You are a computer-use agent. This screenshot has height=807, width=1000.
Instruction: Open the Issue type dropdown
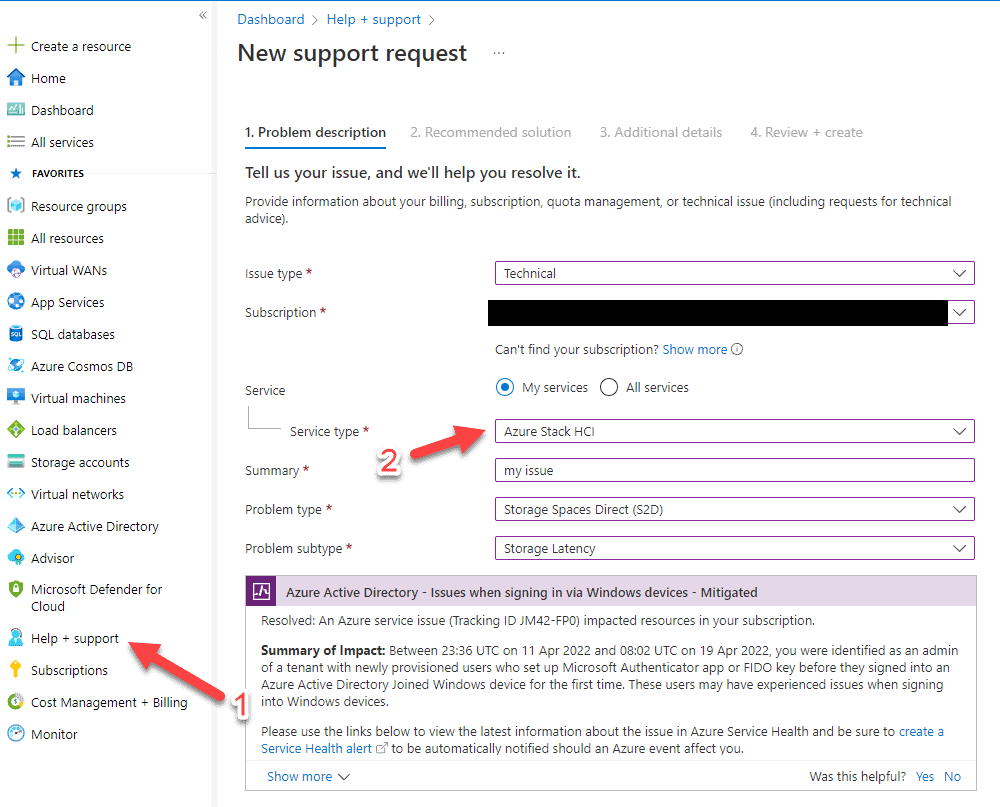pyautogui.click(x=735, y=273)
